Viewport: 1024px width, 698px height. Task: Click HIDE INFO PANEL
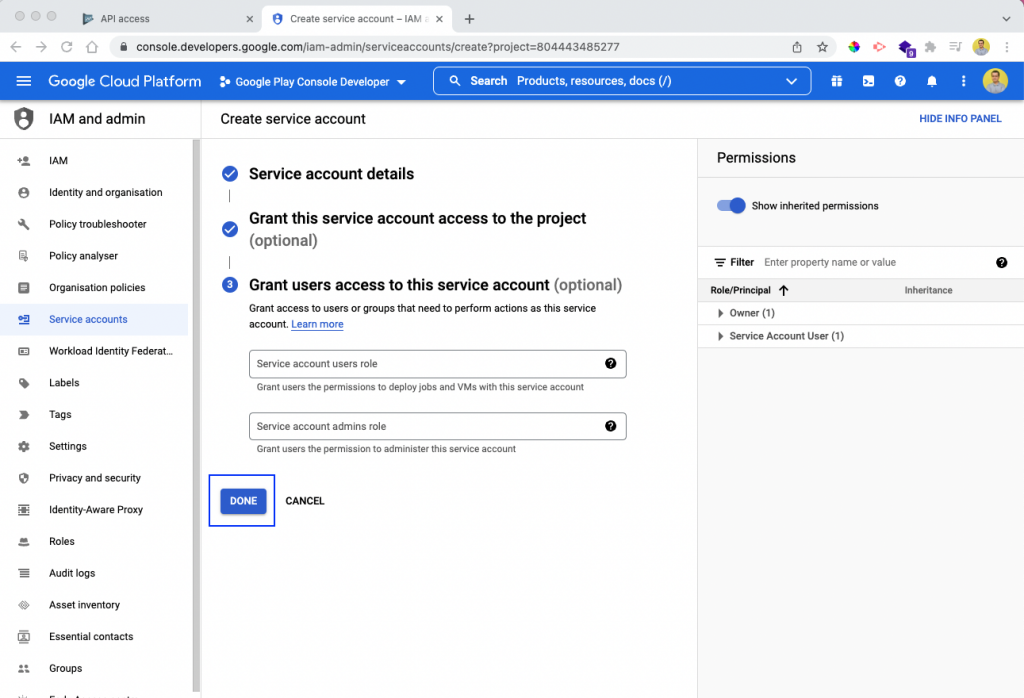pyautogui.click(x=960, y=119)
